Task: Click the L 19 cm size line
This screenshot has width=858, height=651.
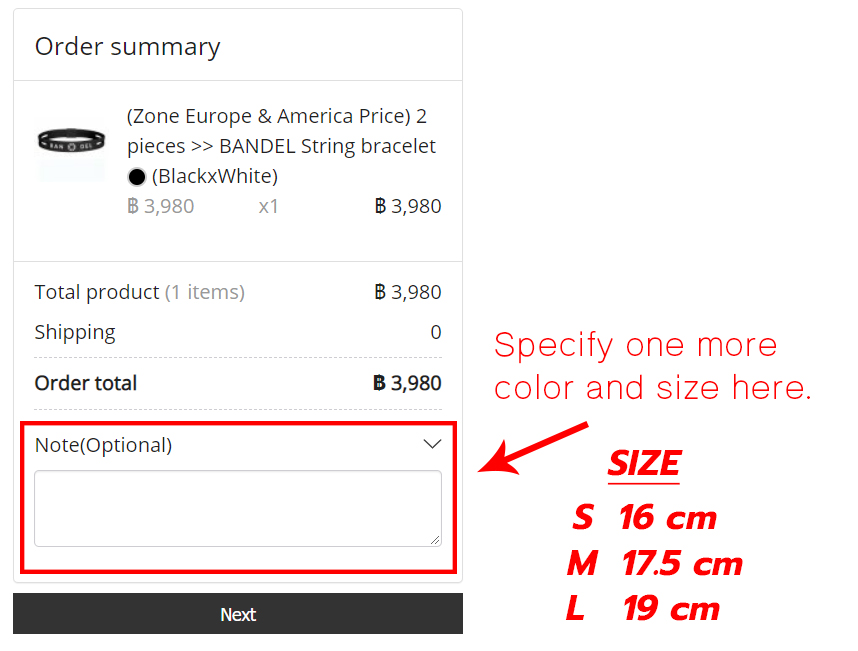Action: pyautogui.click(x=643, y=608)
